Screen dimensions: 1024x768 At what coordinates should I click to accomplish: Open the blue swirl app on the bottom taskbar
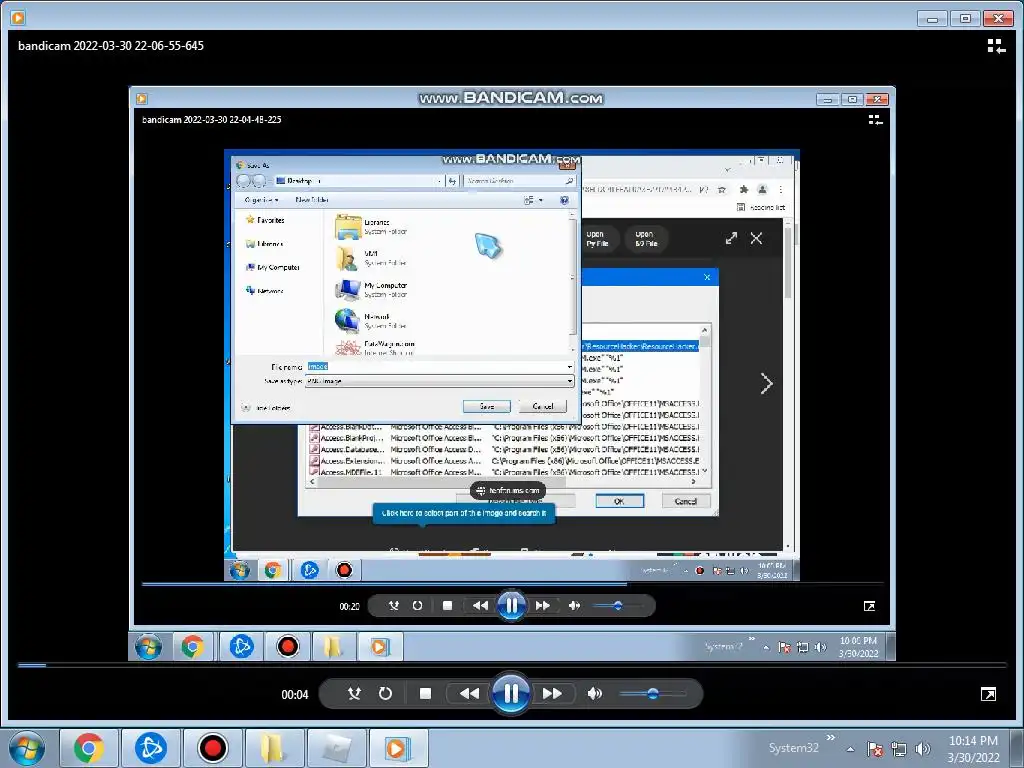click(151, 748)
